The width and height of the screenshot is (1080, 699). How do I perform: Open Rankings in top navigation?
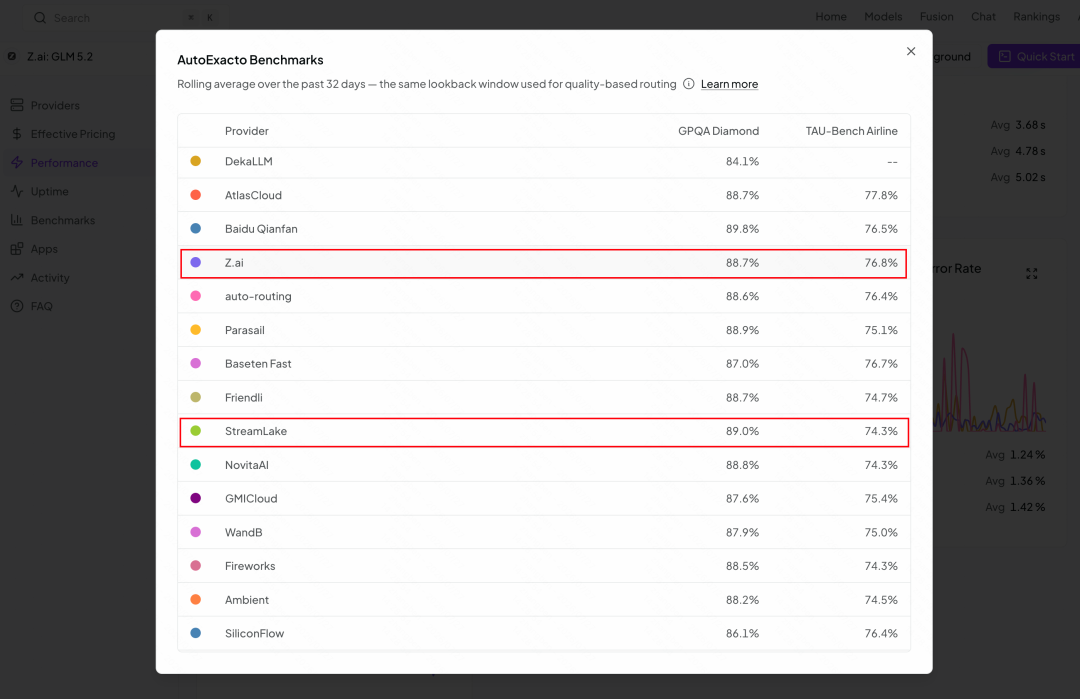click(1037, 17)
